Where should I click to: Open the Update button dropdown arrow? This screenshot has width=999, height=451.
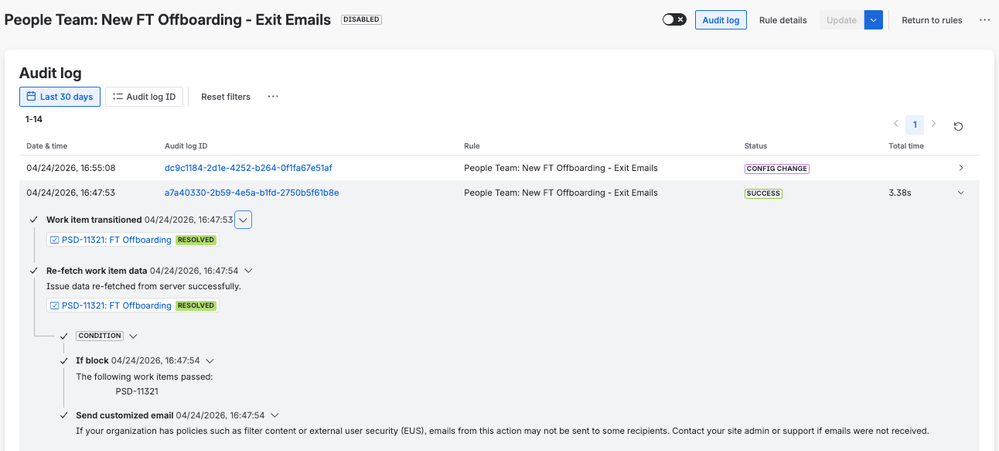[873, 20]
